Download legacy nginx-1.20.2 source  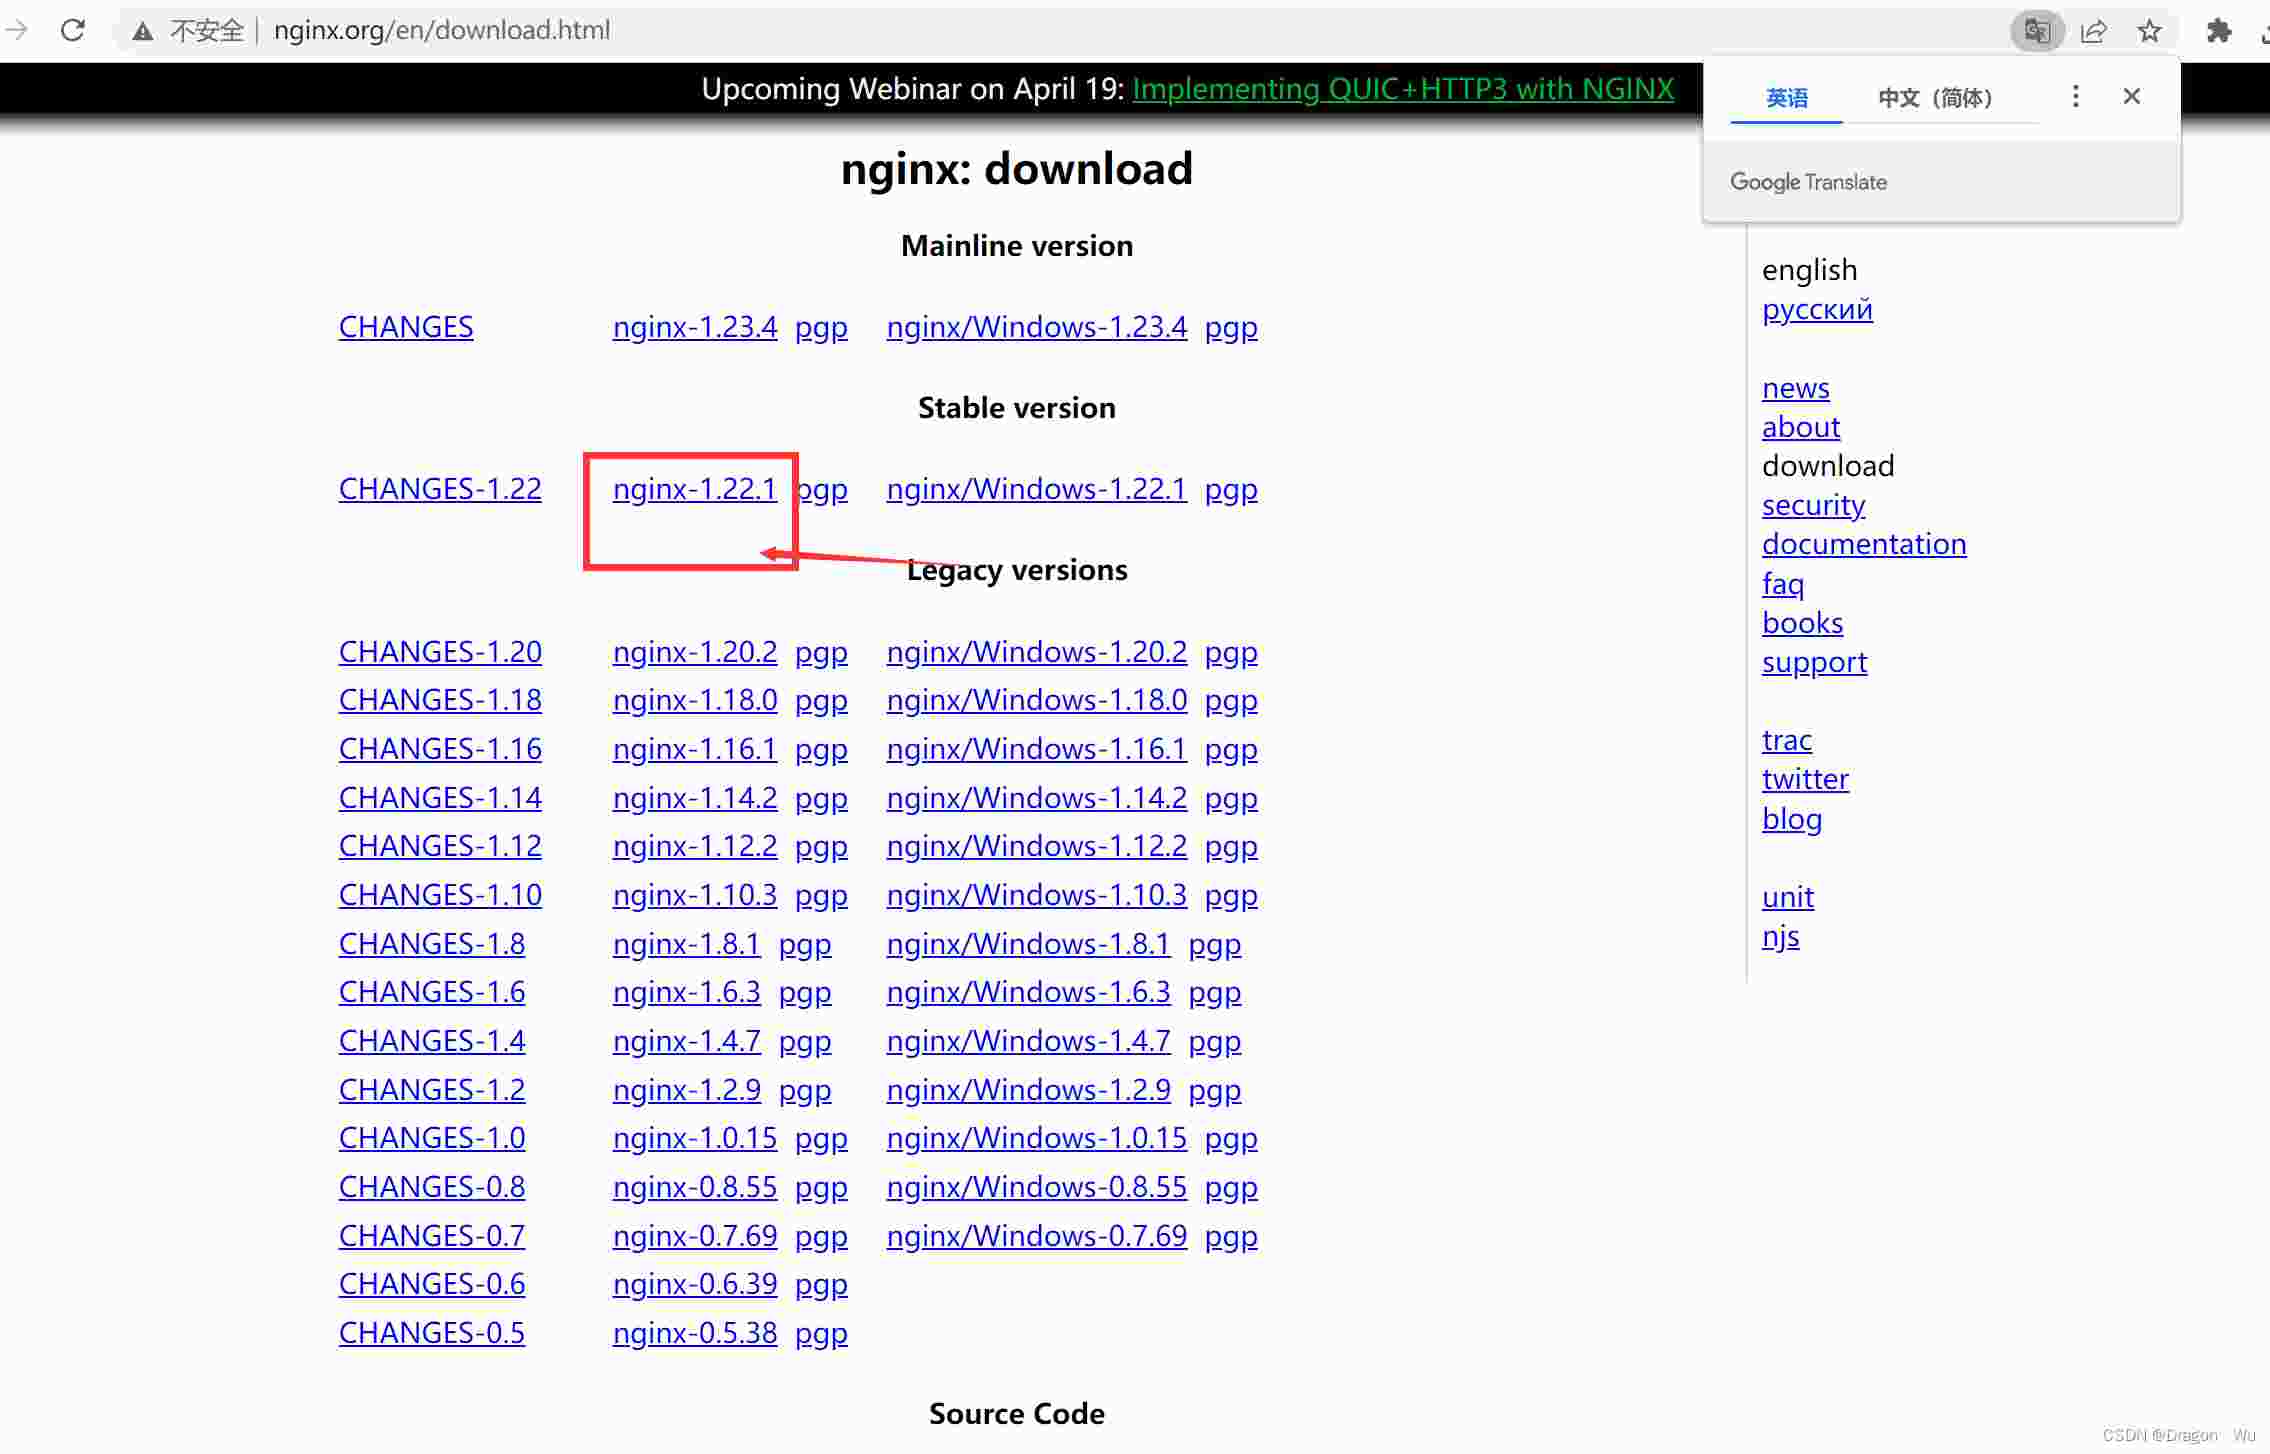pyautogui.click(x=694, y=652)
